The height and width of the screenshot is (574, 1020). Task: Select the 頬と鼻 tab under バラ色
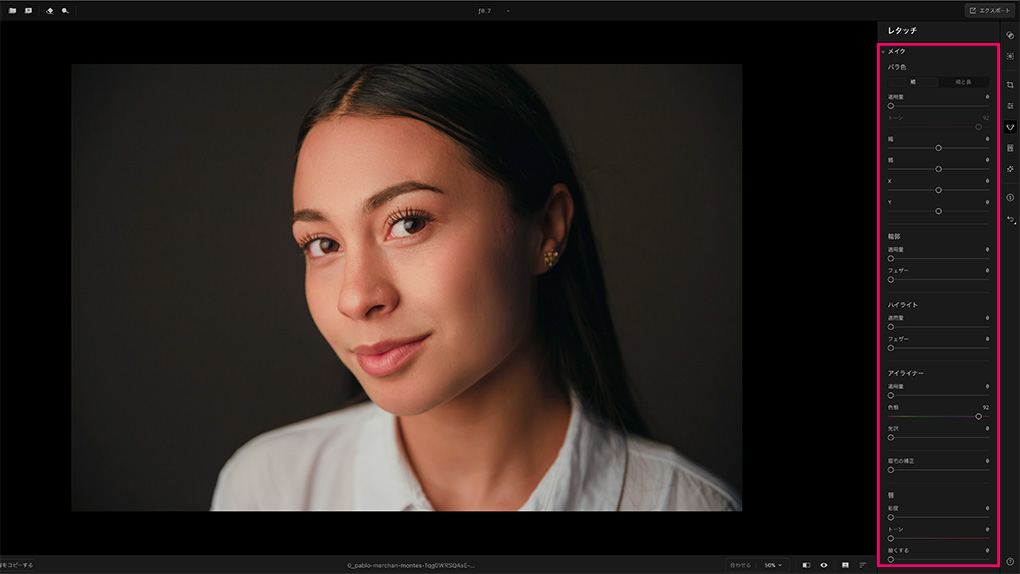point(963,82)
